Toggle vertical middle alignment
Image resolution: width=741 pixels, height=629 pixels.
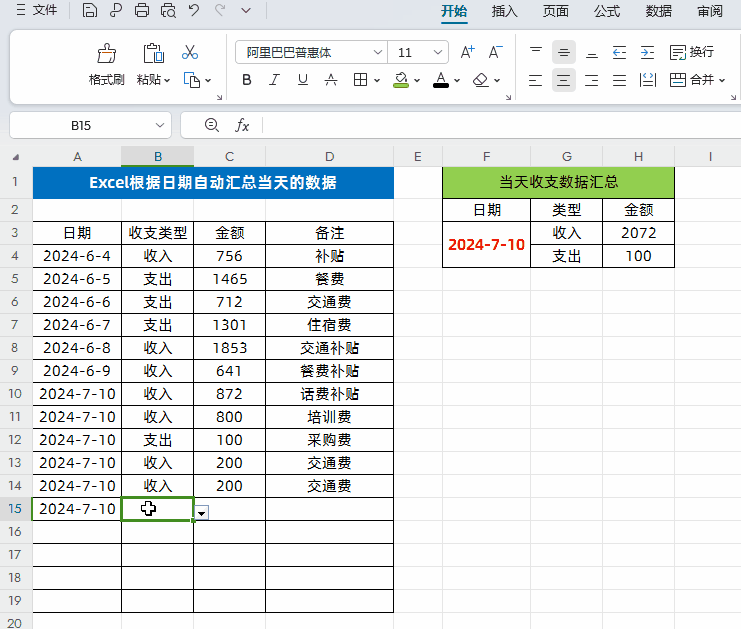[564, 52]
